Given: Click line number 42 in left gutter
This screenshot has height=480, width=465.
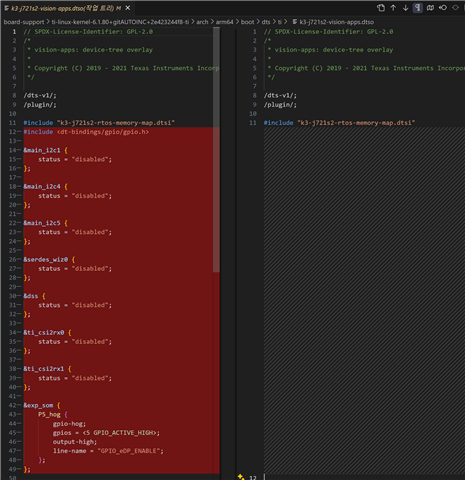Looking at the screenshot, I should 12,406.
